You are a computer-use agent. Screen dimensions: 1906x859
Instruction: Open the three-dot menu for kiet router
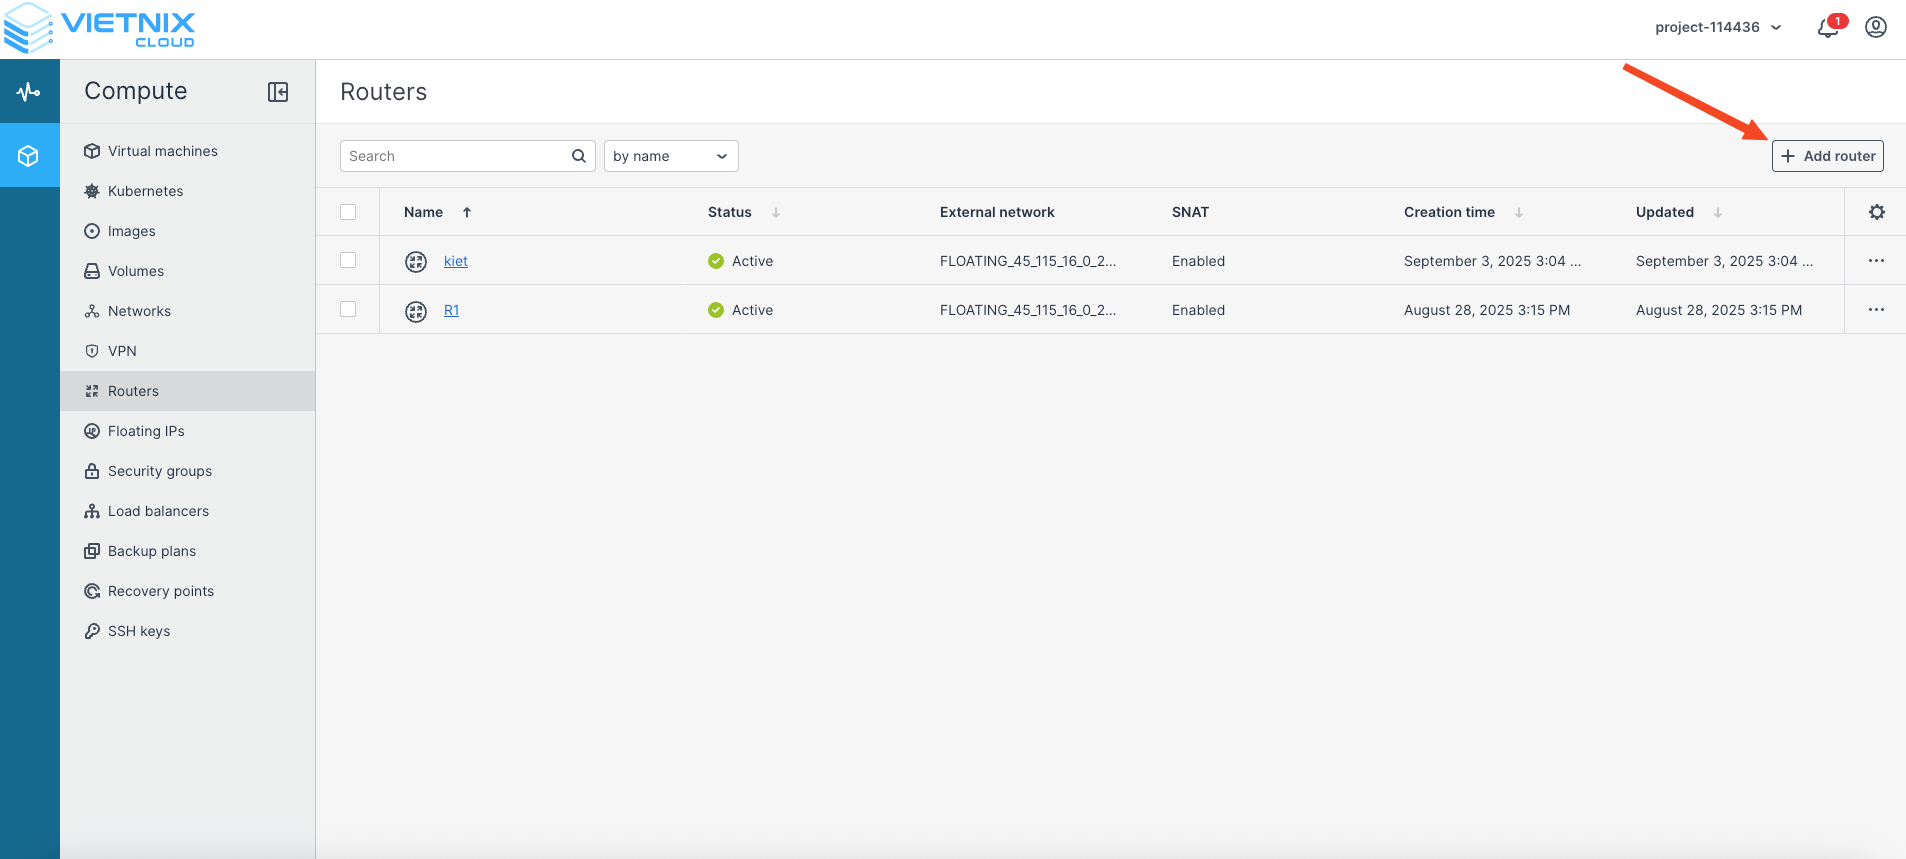click(1876, 261)
